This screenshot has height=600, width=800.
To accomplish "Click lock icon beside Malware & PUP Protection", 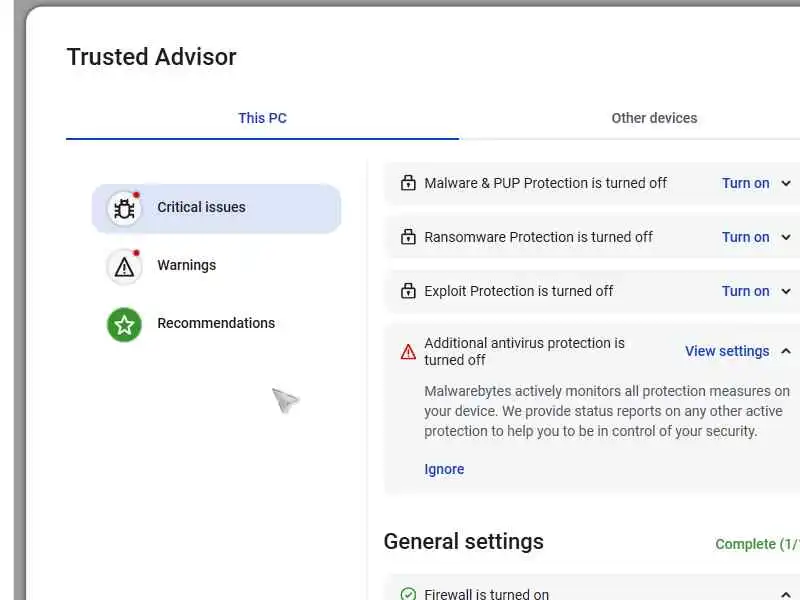I will pyautogui.click(x=408, y=183).
